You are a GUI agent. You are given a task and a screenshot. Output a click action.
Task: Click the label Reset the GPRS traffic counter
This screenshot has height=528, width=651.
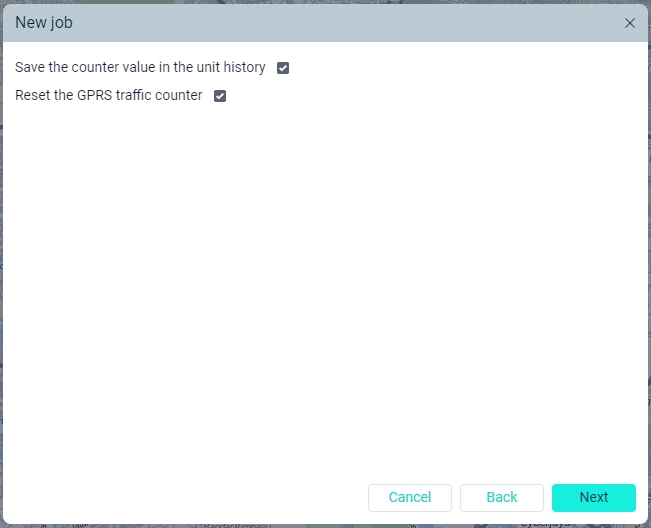point(109,95)
